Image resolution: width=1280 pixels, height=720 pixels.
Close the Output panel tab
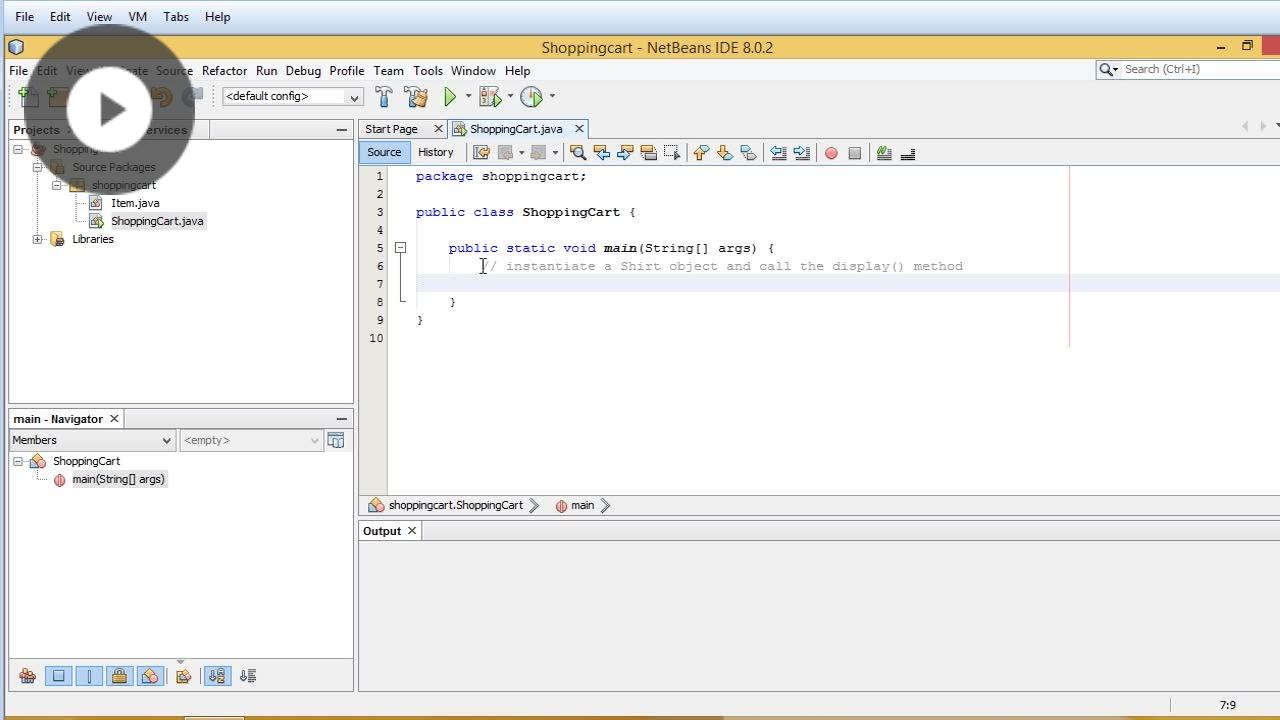tap(411, 531)
